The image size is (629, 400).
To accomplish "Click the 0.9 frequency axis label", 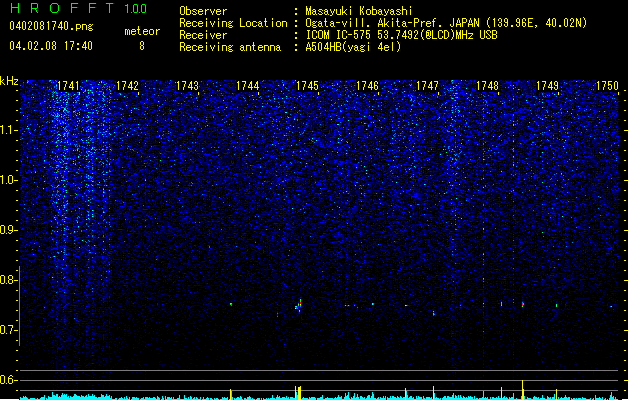I will click(8, 230).
